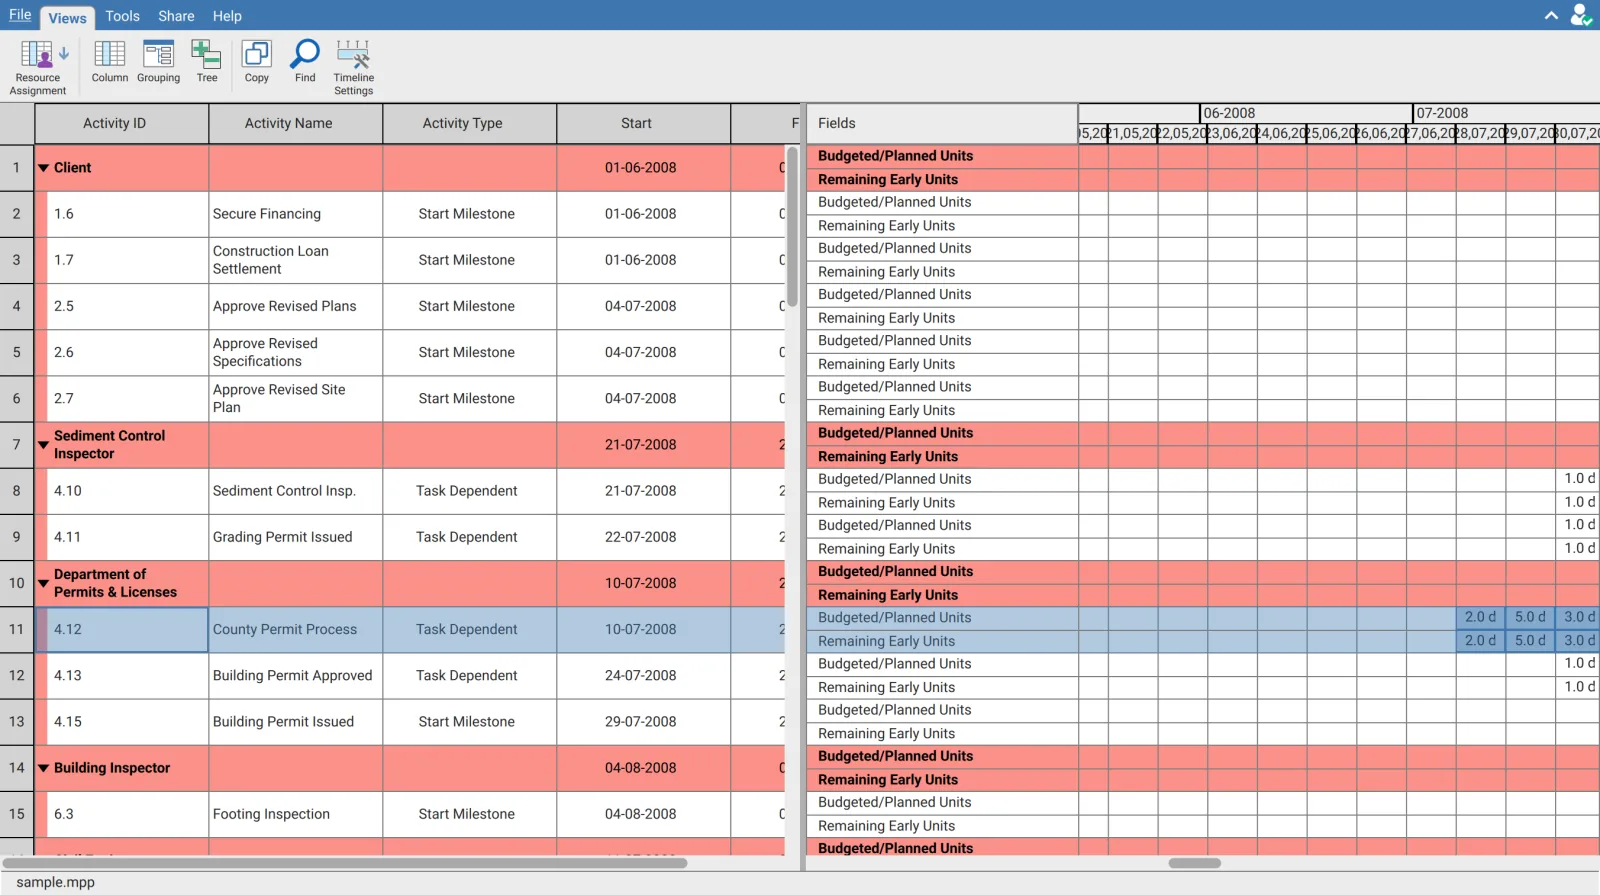Image resolution: width=1600 pixels, height=895 pixels.
Task: Click the sample.mpp file name
Action: click(55, 883)
